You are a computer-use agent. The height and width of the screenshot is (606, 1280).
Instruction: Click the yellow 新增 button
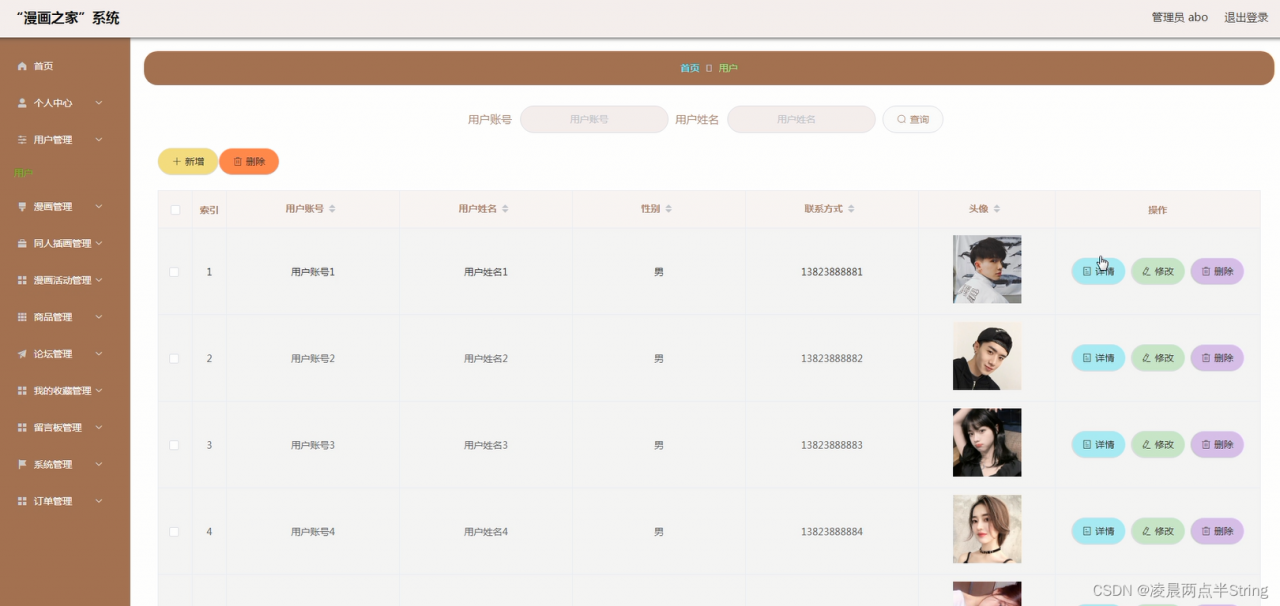[x=188, y=161]
